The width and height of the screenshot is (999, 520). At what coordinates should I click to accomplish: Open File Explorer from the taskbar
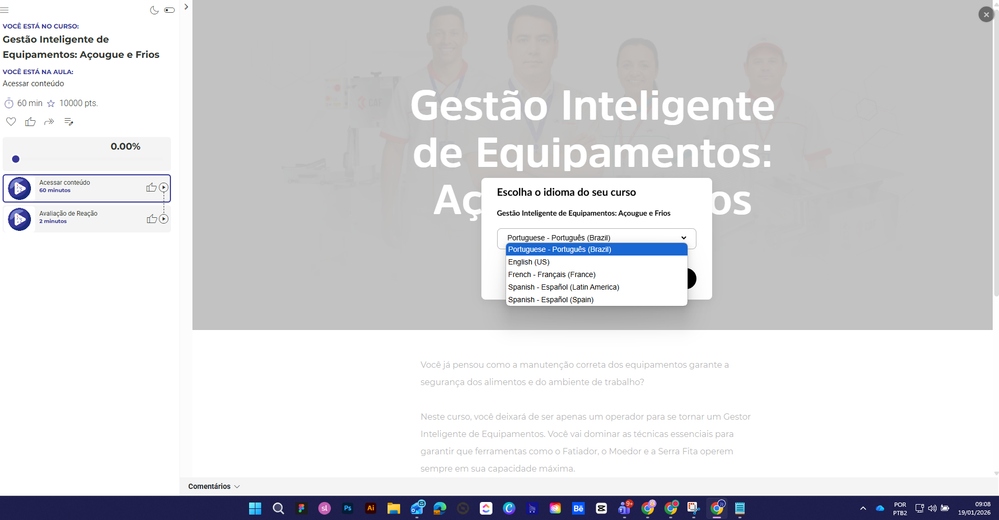click(394, 508)
